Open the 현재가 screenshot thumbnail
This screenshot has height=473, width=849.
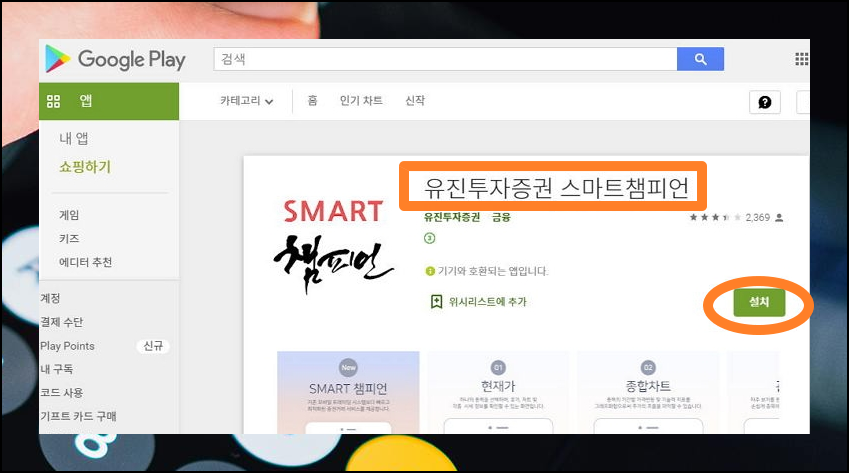click(498, 392)
